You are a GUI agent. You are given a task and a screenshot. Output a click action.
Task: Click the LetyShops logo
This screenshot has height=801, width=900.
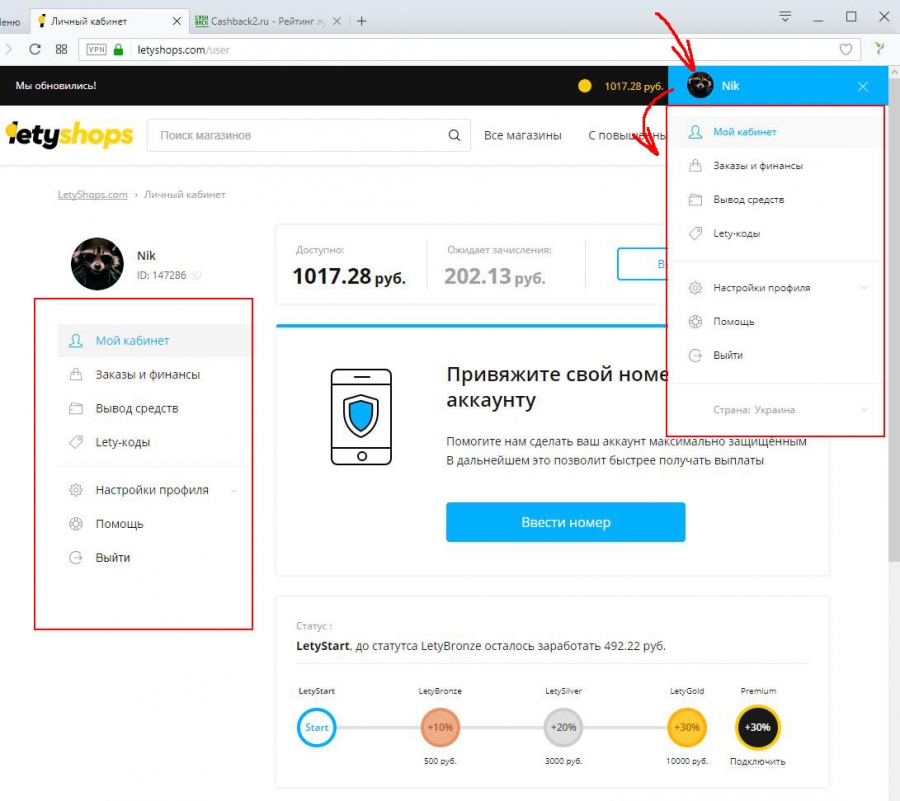pyautogui.click(x=69, y=135)
